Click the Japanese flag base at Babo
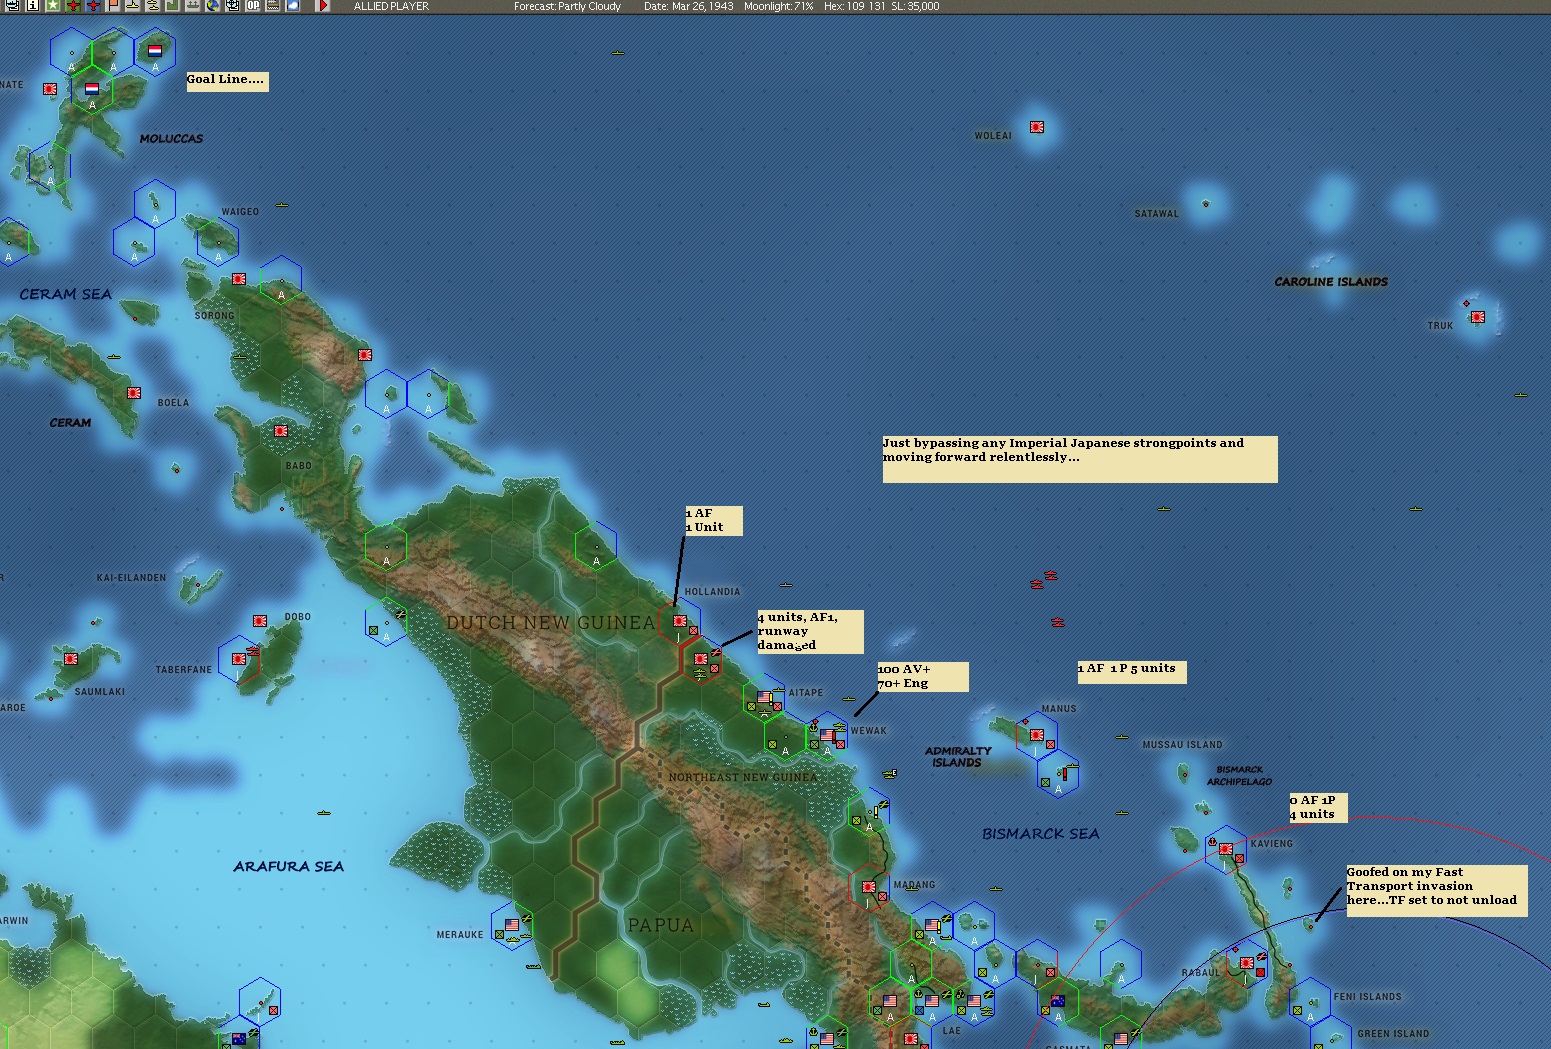Viewport: 1551px width, 1049px height. pyautogui.click(x=281, y=431)
